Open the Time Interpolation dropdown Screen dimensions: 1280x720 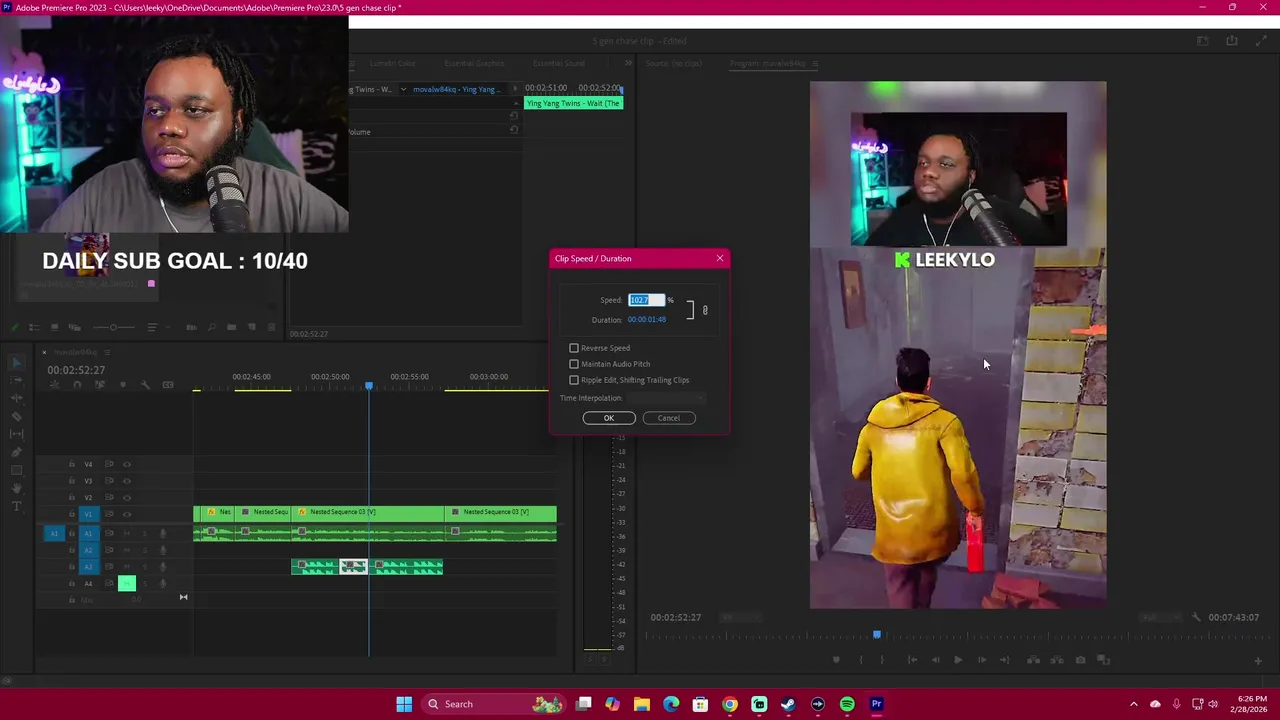[666, 398]
